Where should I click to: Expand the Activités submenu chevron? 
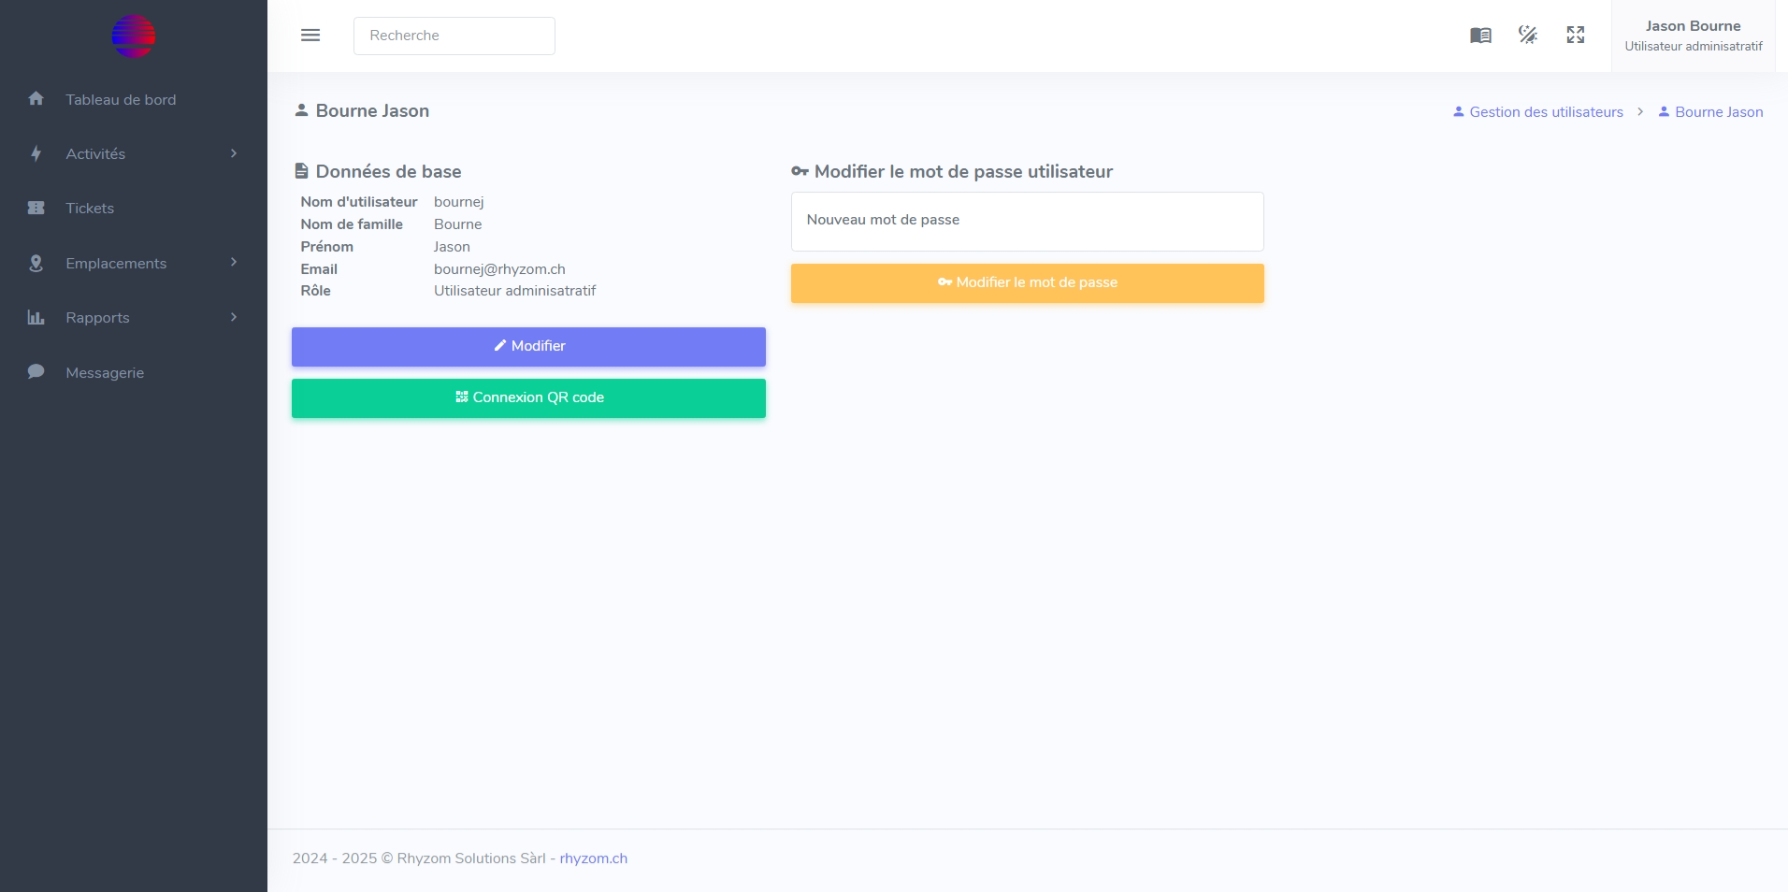point(234,153)
